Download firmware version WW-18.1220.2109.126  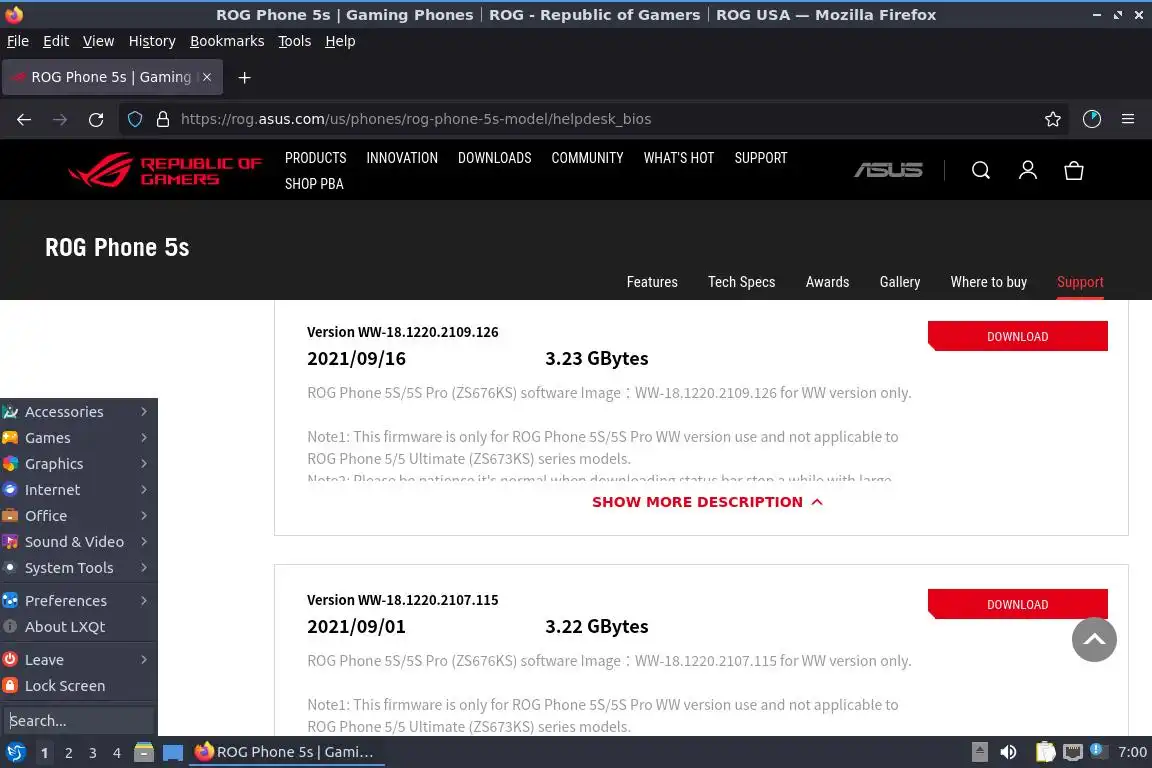tap(1018, 336)
